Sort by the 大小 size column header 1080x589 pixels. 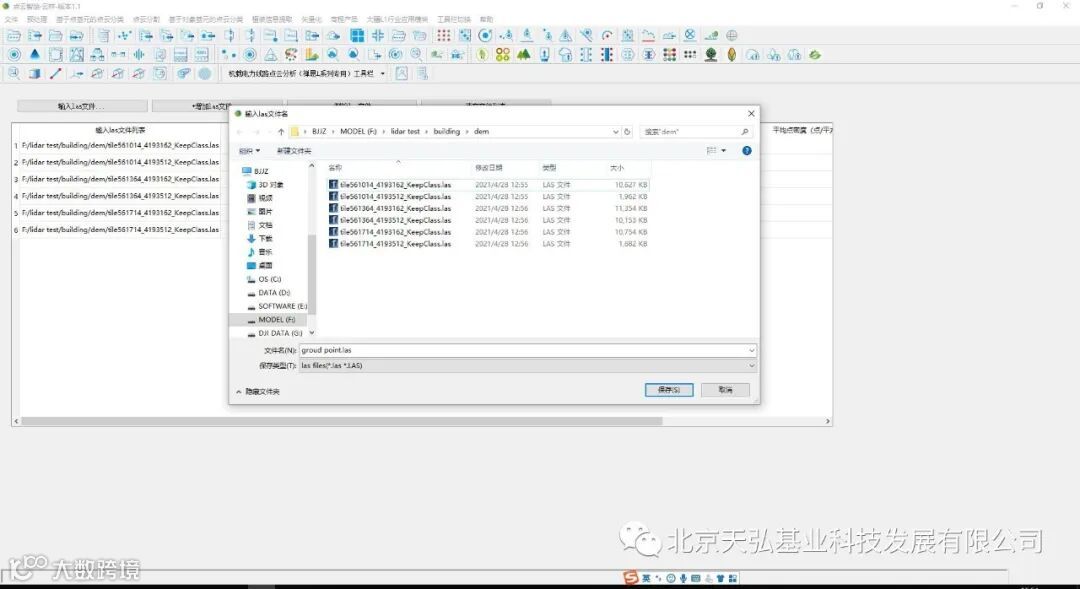click(x=616, y=167)
